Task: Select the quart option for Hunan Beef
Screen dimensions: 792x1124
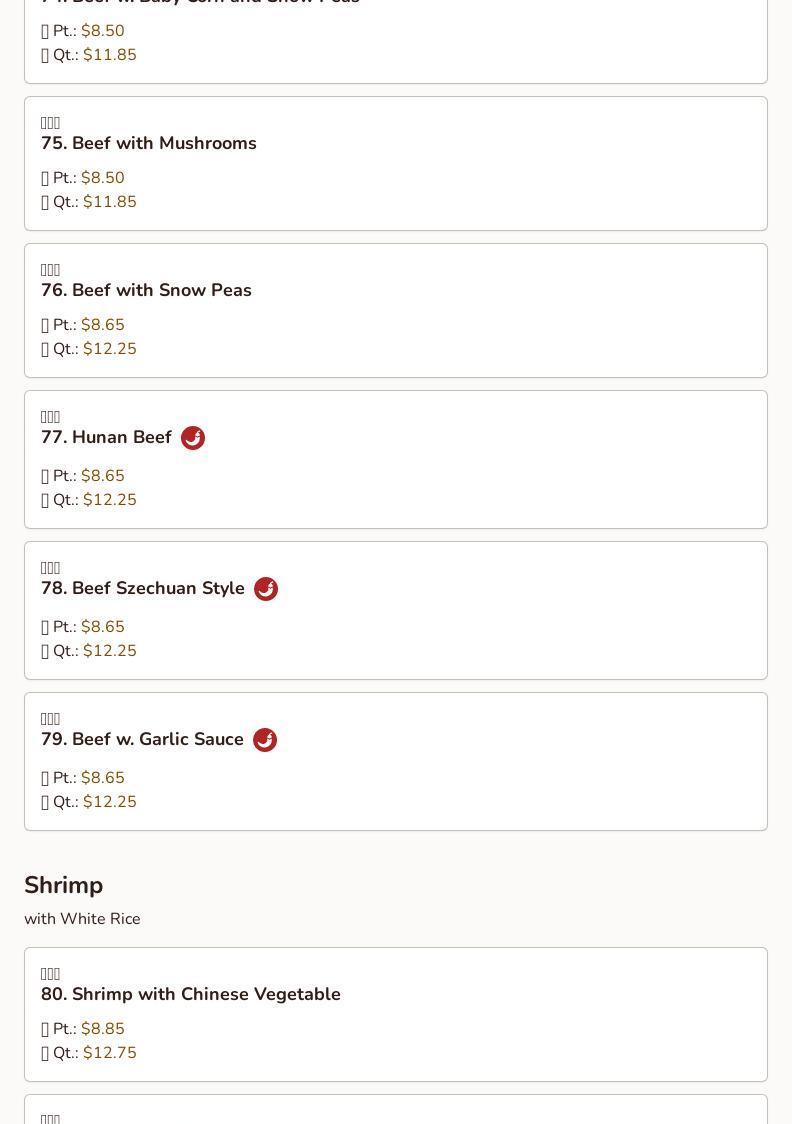Action: click(109, 500)
